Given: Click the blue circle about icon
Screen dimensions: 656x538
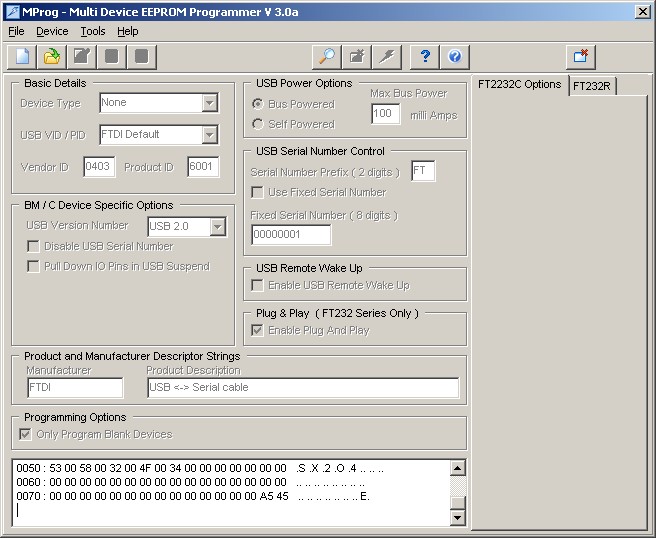Looking at the screenshot, I should [455, 56].
